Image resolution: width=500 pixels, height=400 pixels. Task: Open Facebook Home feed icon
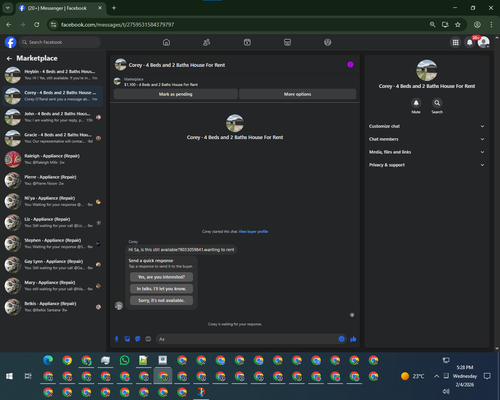[166, 42]
